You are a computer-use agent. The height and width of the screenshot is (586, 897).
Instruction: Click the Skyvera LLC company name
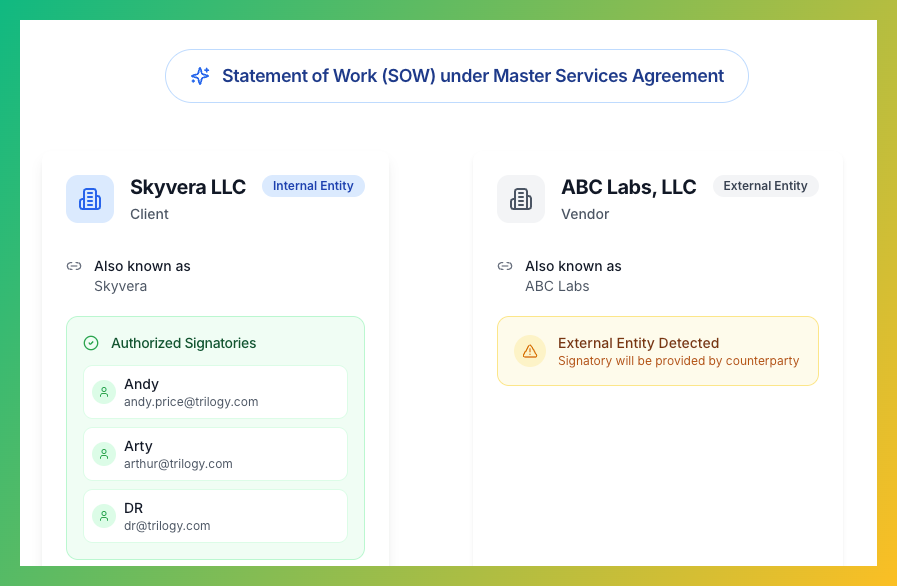[x=188, y=187]
